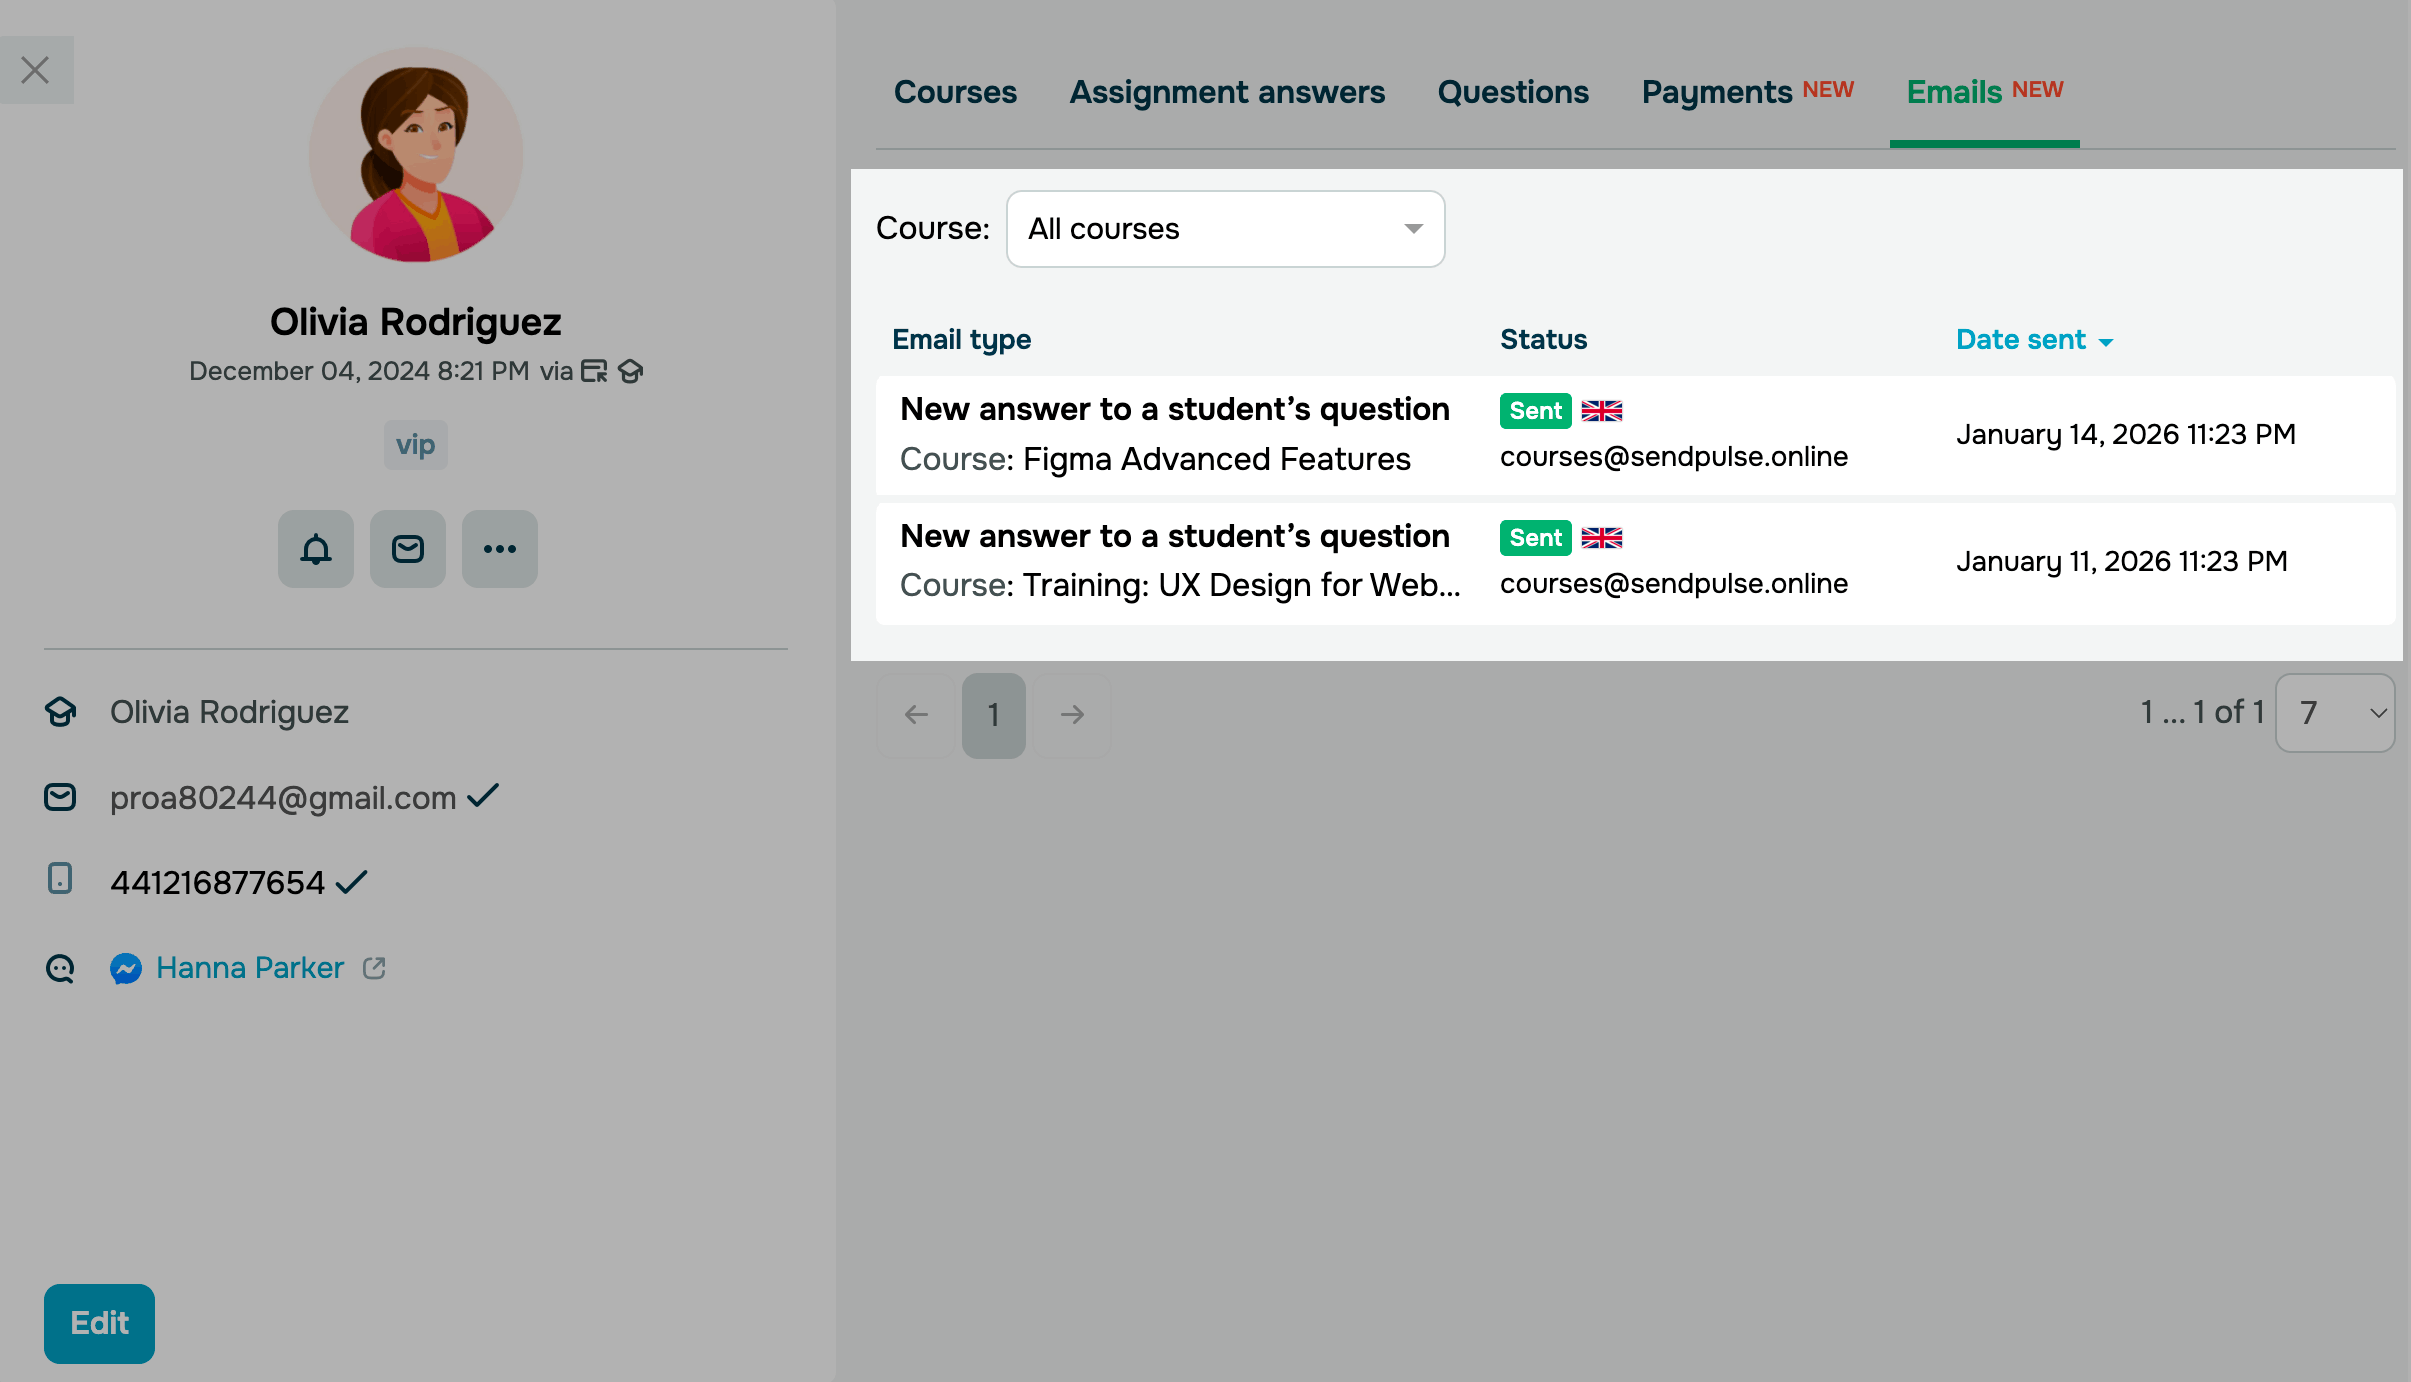Viewport: 2411px width, 1382px height.
Task: Close the student profile panel with X
Action: [x=36, y=70]
